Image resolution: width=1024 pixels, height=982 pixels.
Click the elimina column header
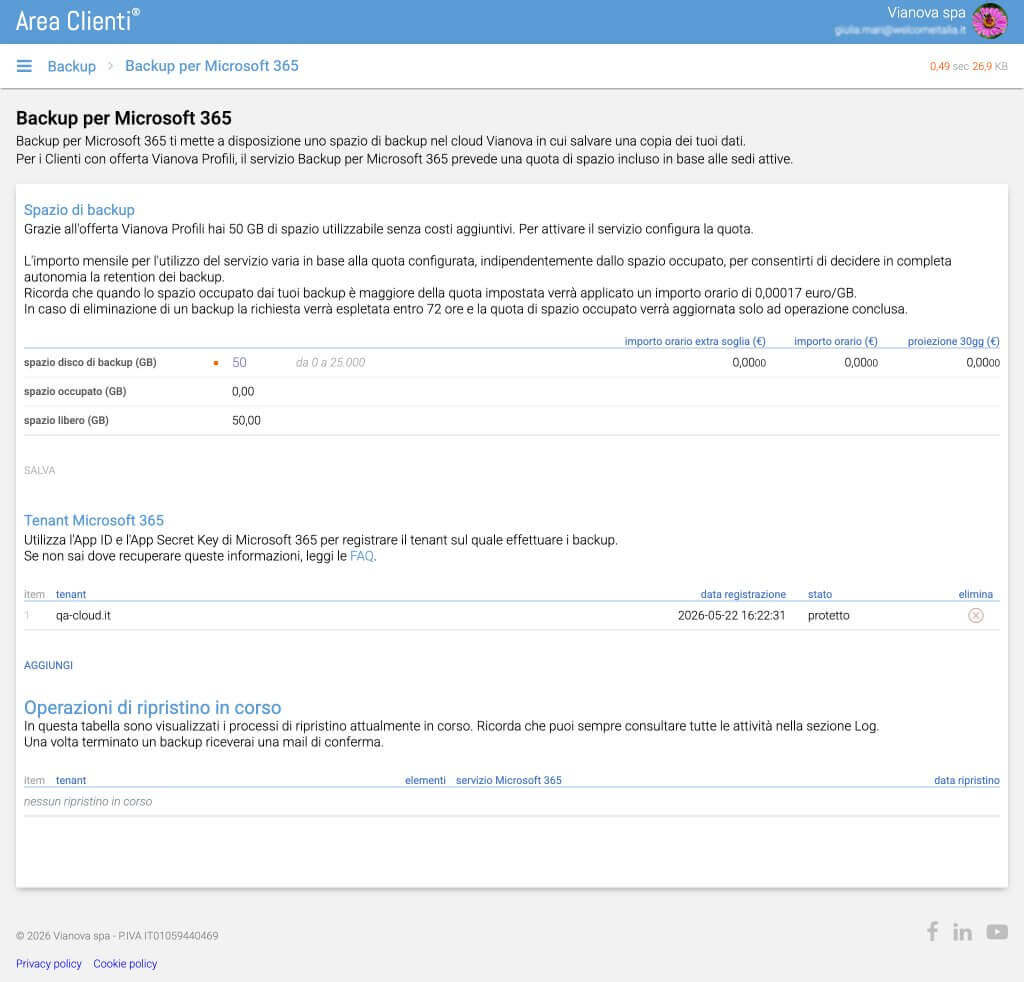click(x=975, y=594)
